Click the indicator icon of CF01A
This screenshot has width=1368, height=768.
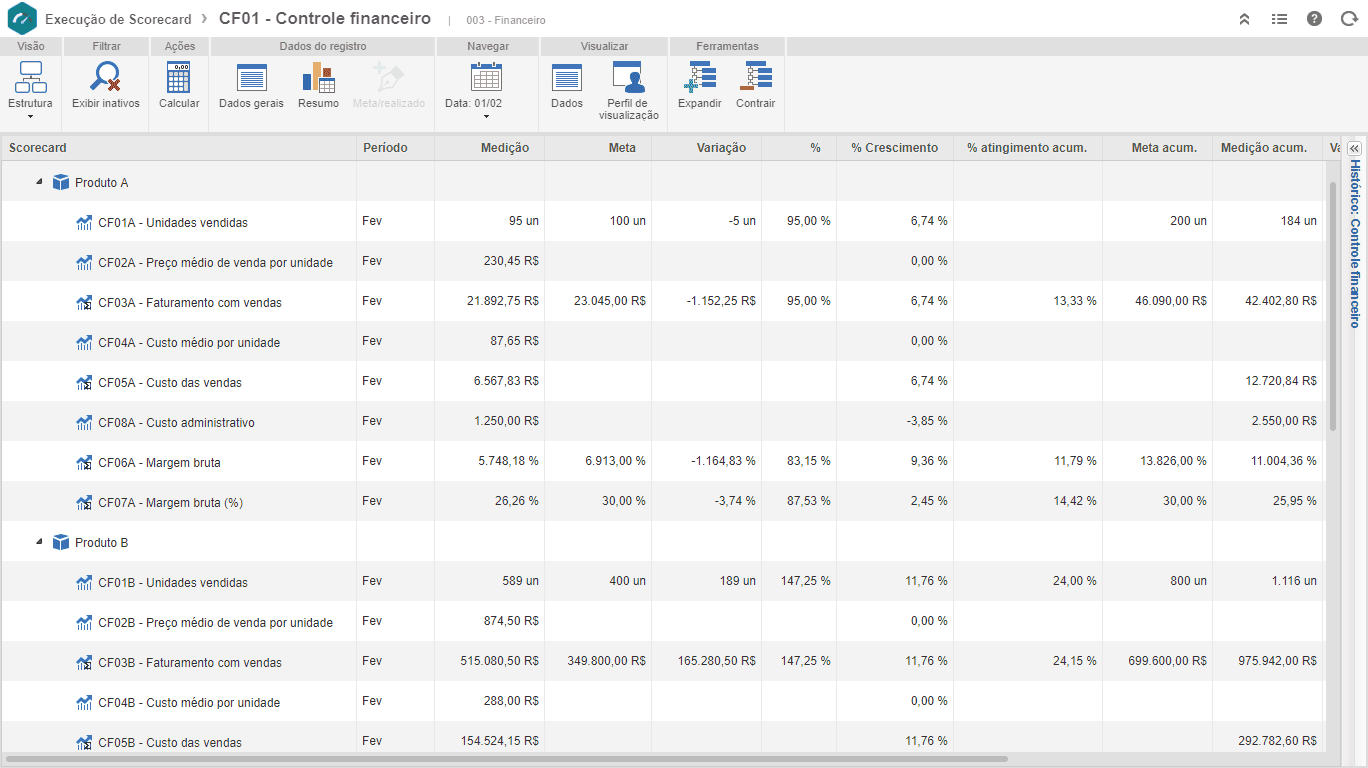(84, 222)
